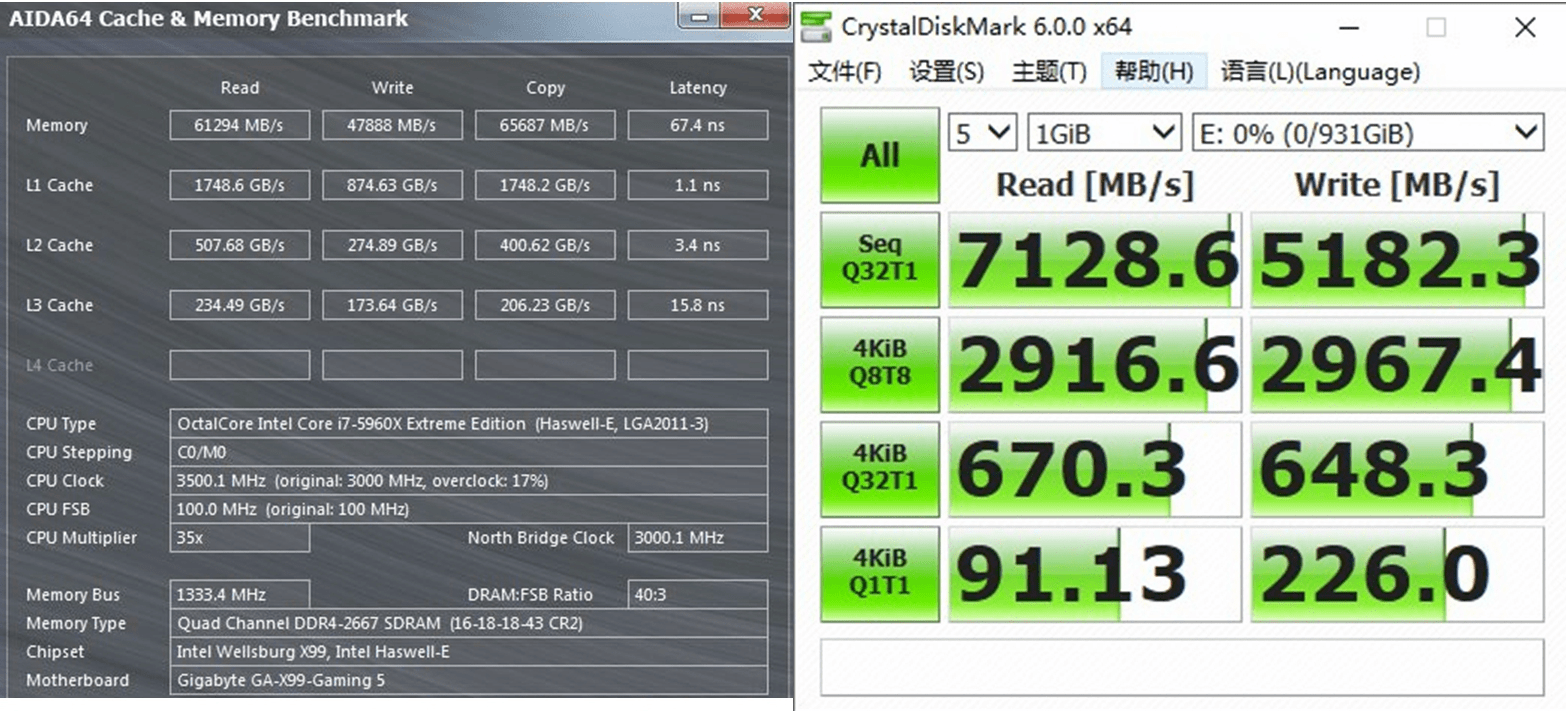
Task: Click the 4KiB Q8T8 read result 2916.6
Action: (x=1095, y=364)
